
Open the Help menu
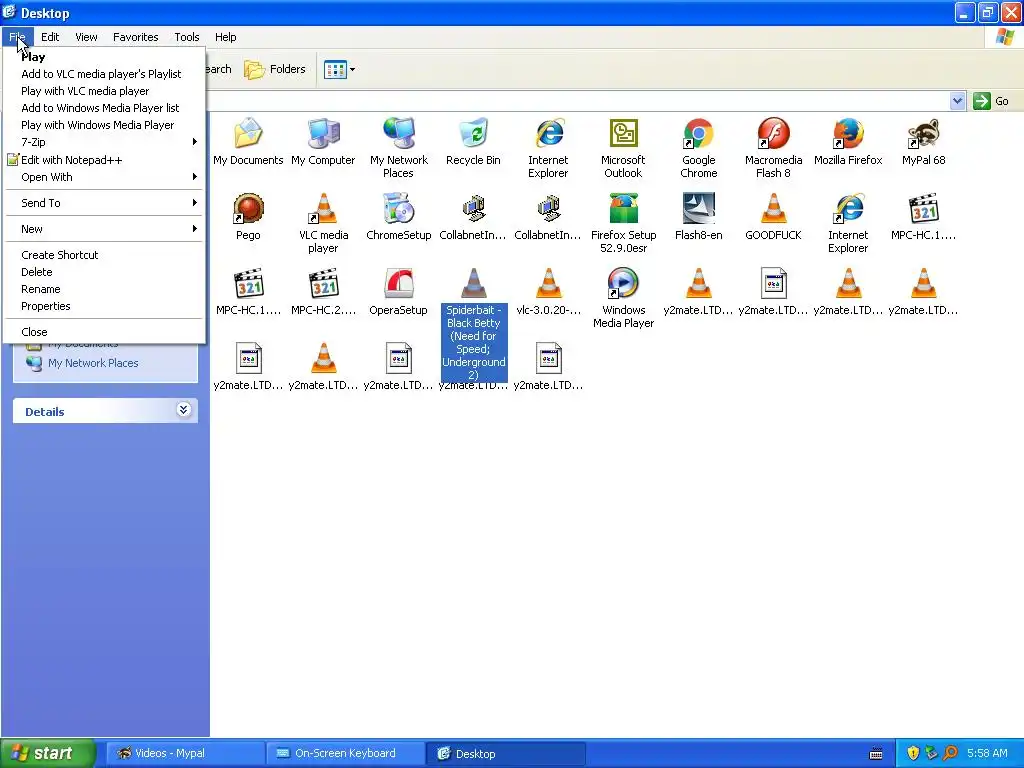tap(226, 37)
